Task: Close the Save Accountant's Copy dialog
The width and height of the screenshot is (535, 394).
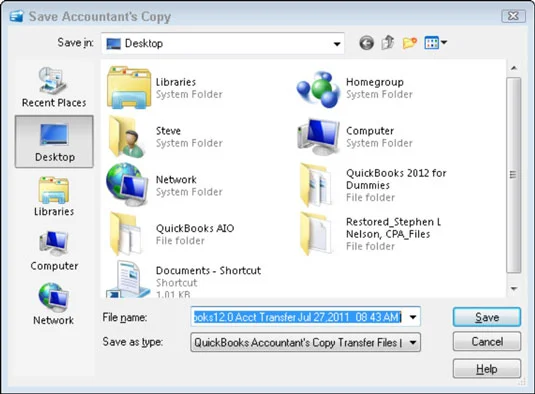Action: 513,16
